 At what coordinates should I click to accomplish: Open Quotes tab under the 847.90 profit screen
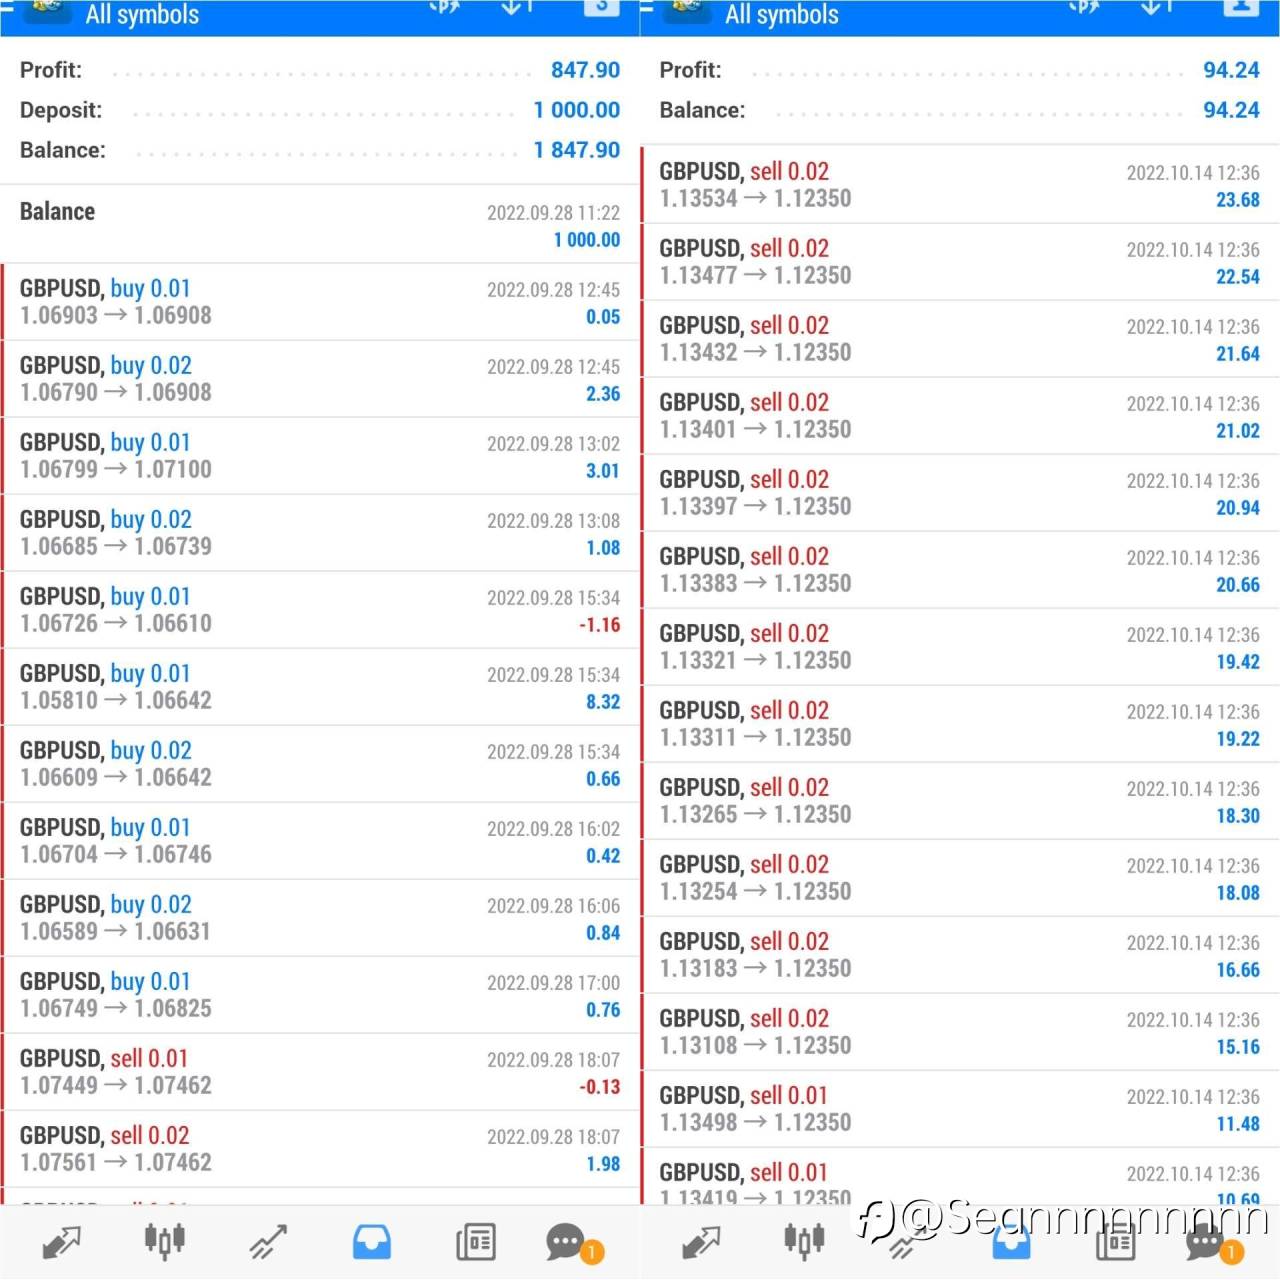61,1243
